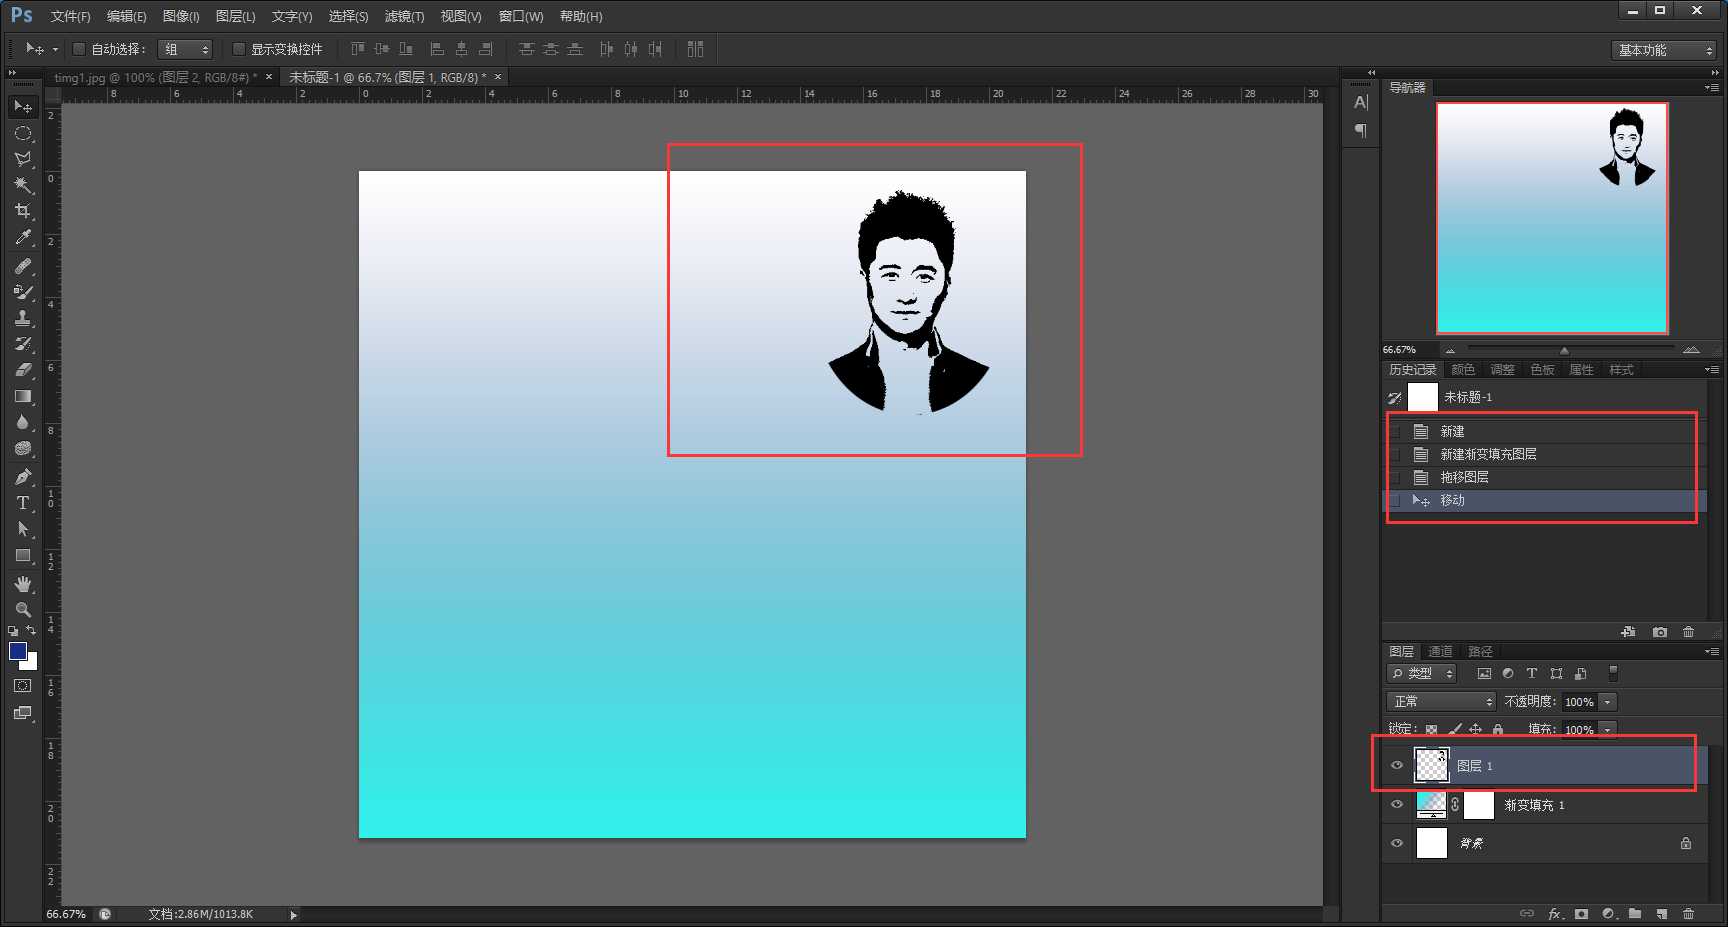This screenshot has height=927, width=1728.
Task: Enable the 自动选择 checkbox
Action: [x=79, y=49]
